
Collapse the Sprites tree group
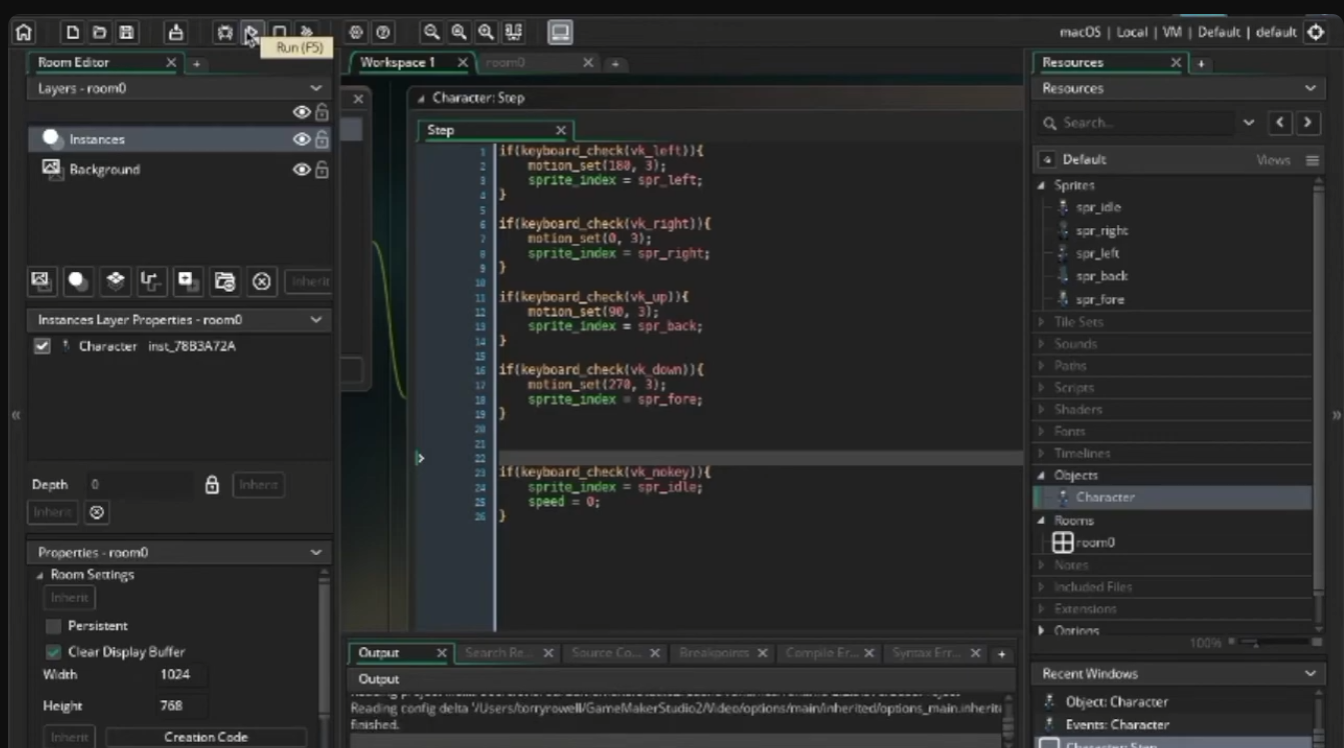click(x=1041, y=185)
